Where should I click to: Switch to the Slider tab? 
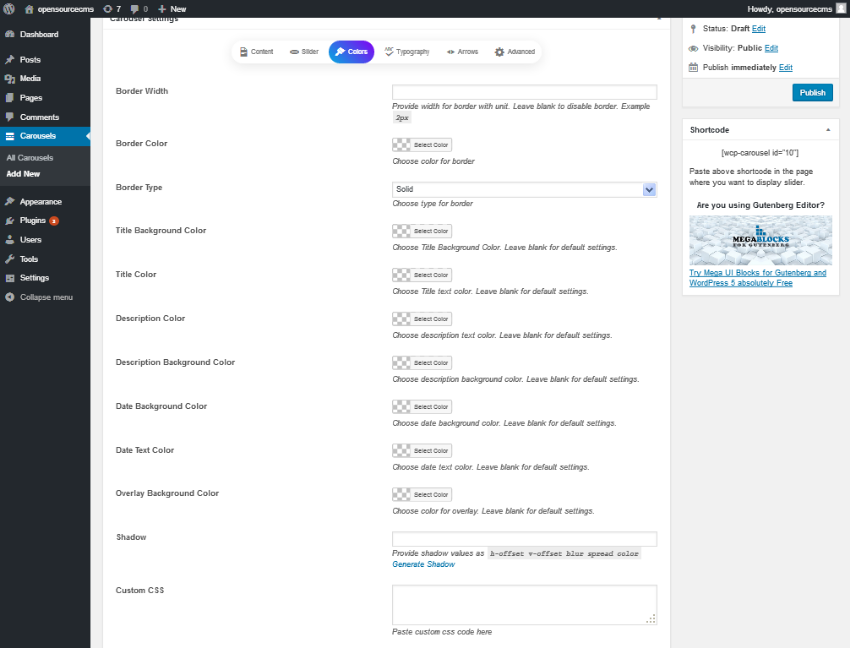[304, 52]
